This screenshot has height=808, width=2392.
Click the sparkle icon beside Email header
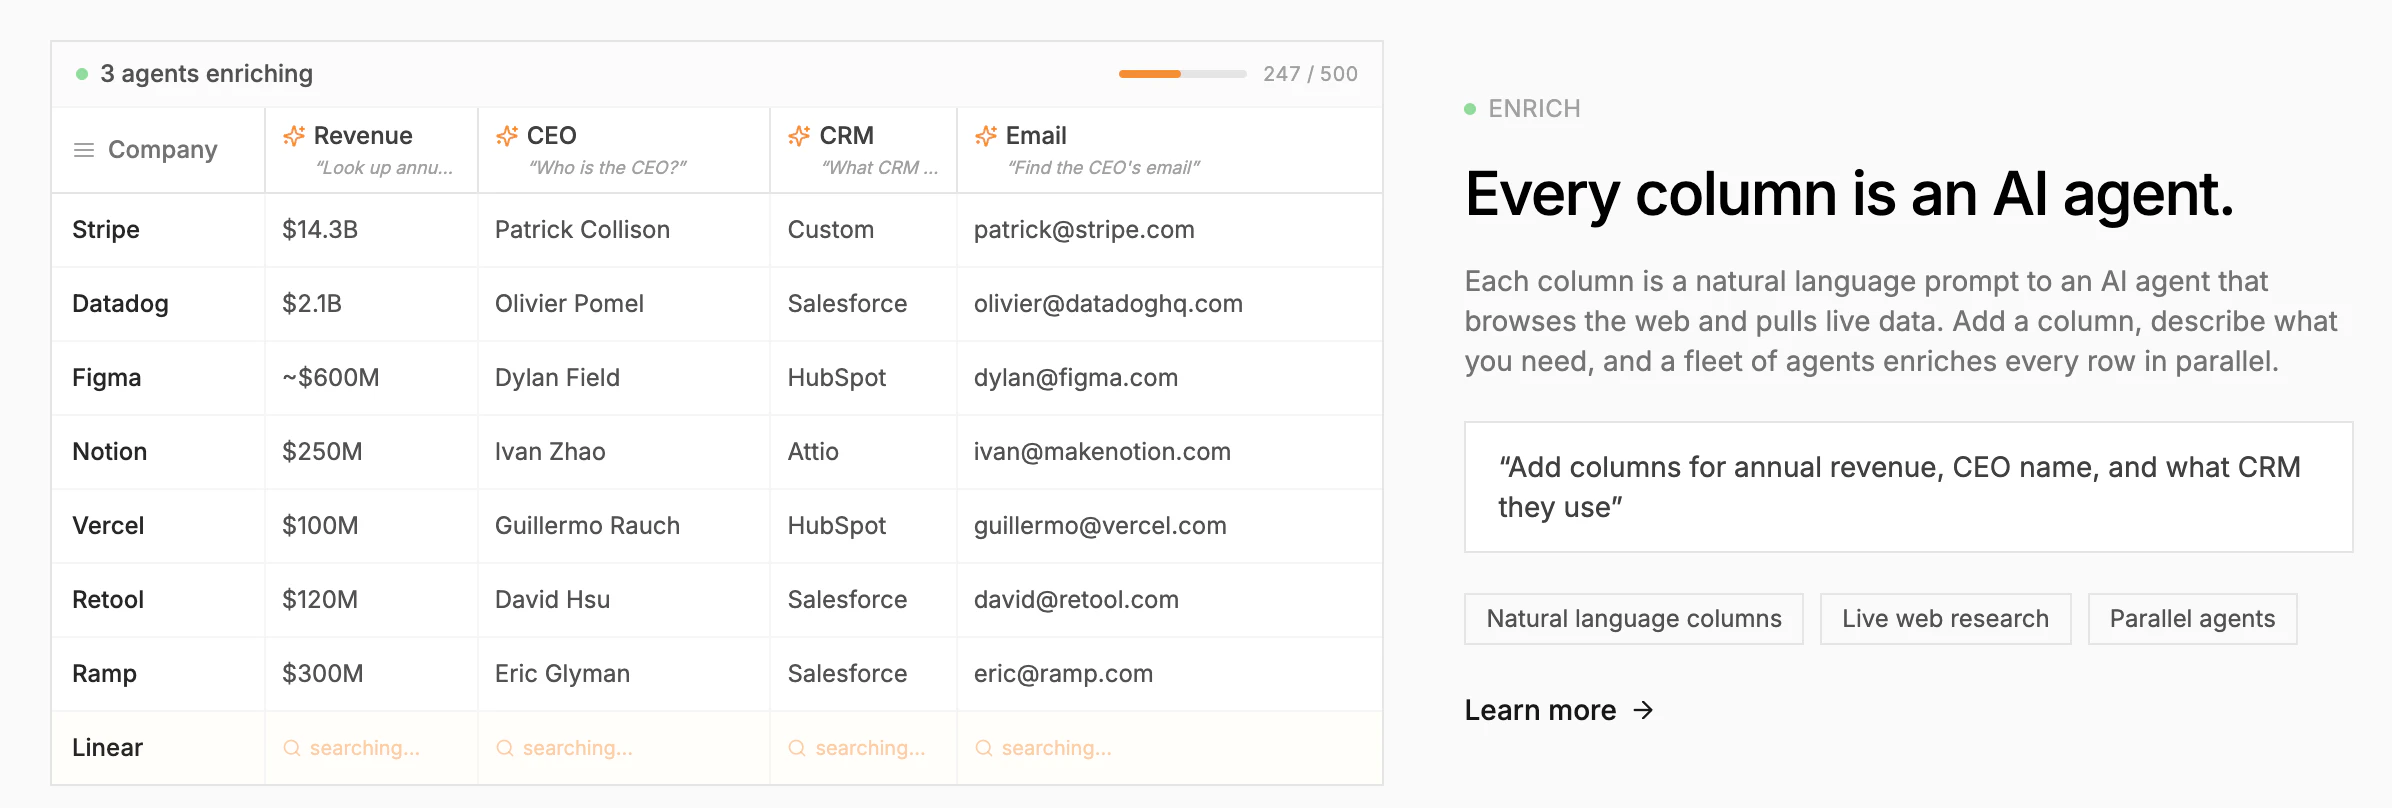click(x=986, y=136)
